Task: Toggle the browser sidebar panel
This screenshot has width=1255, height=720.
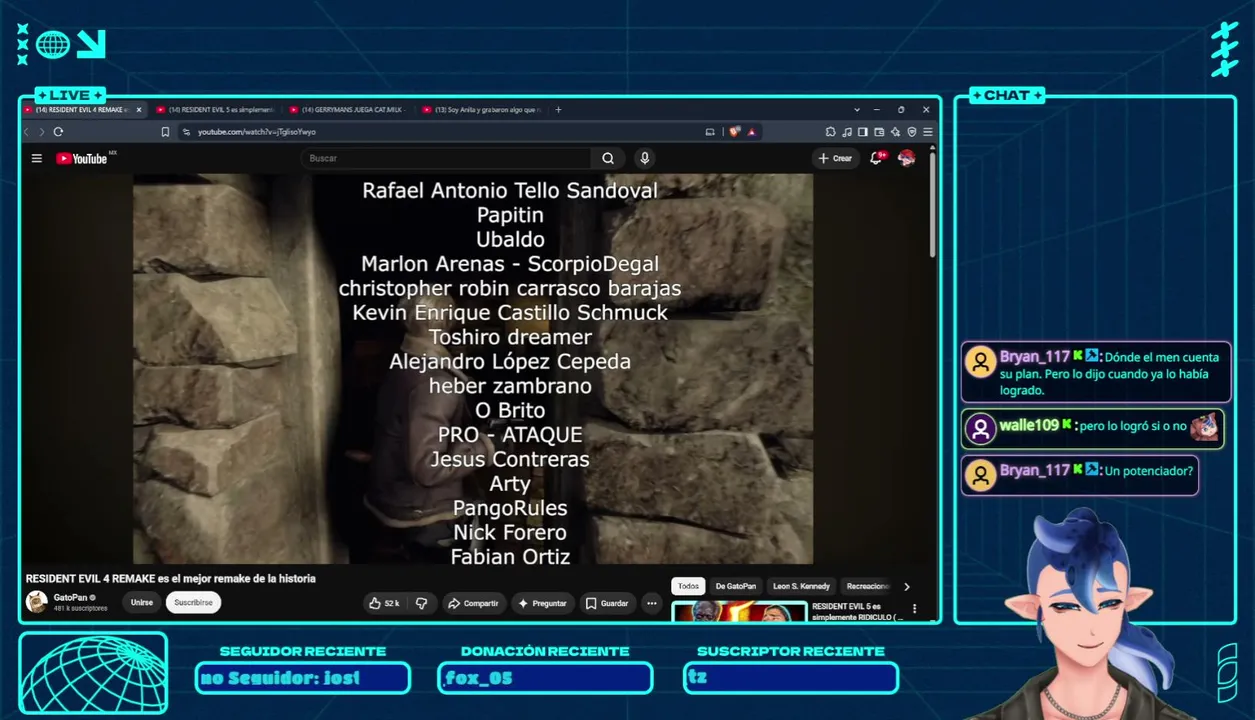Action: [x=863, y=131]
